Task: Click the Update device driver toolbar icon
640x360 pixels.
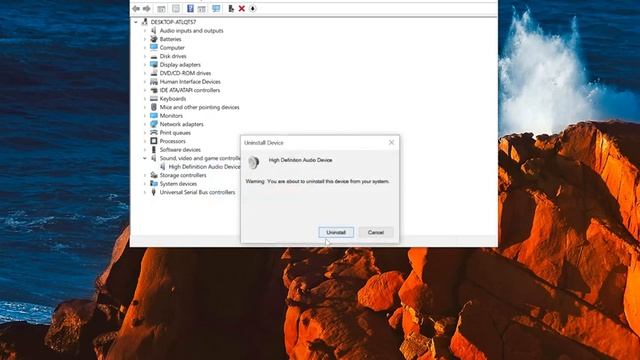Action: click(231, 9)
